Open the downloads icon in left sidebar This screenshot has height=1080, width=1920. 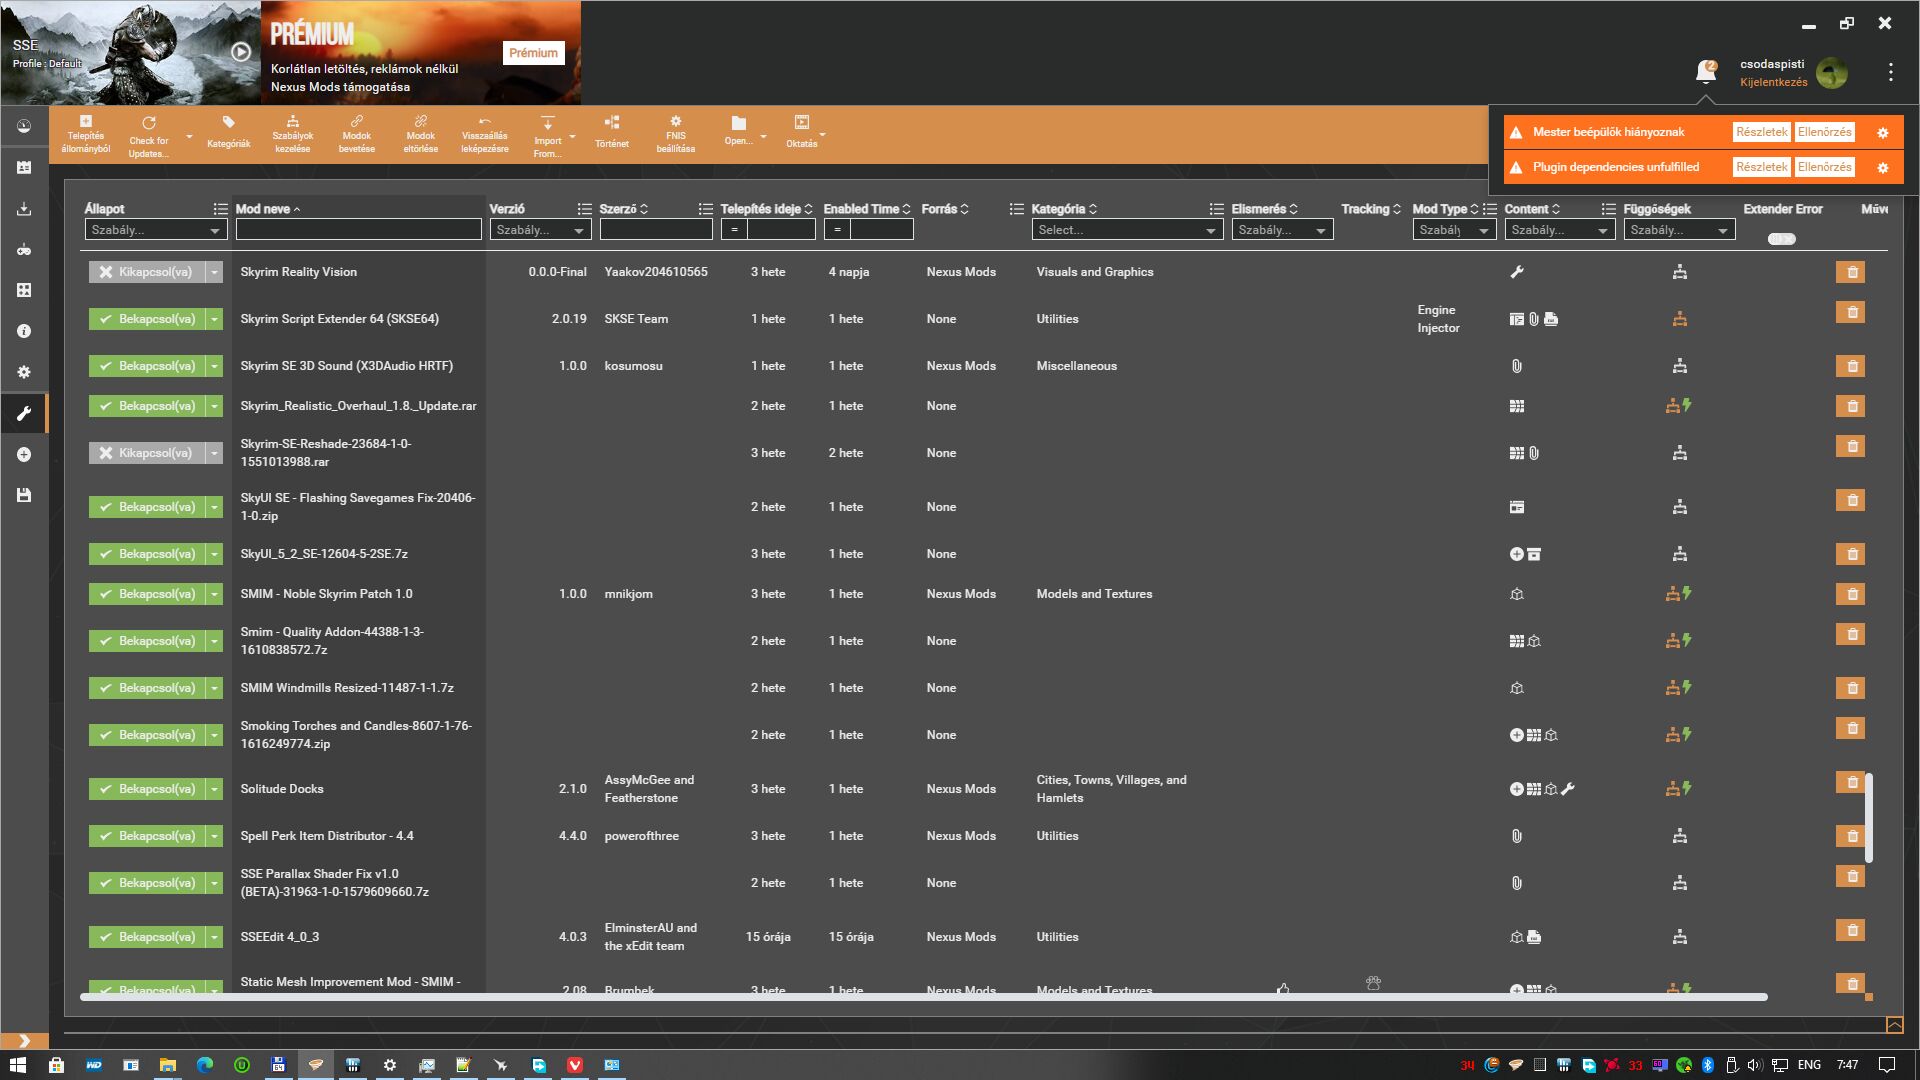[x=24, y=208]
